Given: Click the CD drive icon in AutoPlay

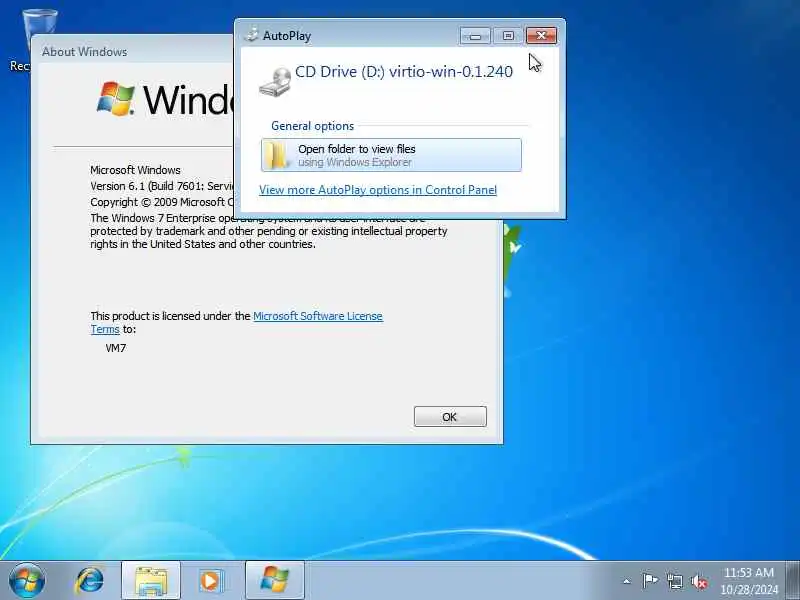Looking at the screenshot, I should click(x=275, y=82).
